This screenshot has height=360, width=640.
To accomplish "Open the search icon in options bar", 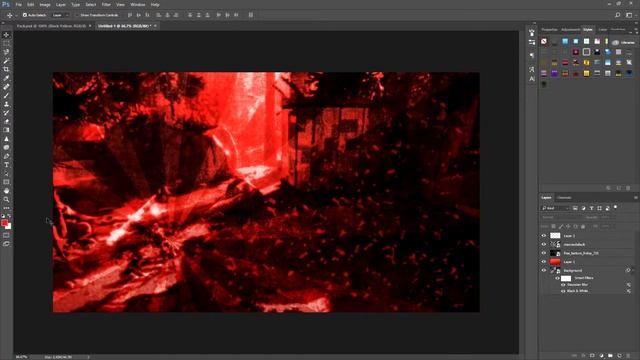I will [x=618, y=15].
